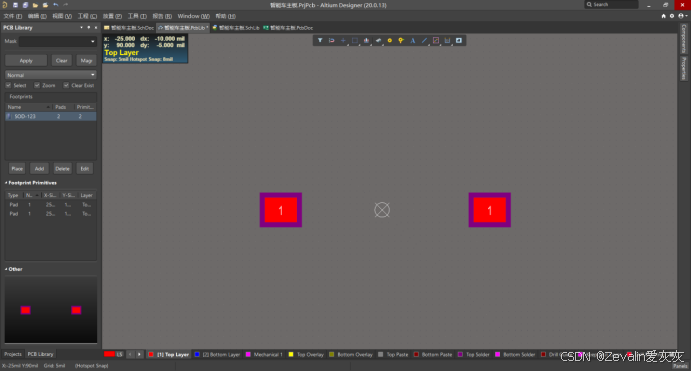692x371 pixels.
Task: Click the Delete footprint button
Action: coord(62,169)
